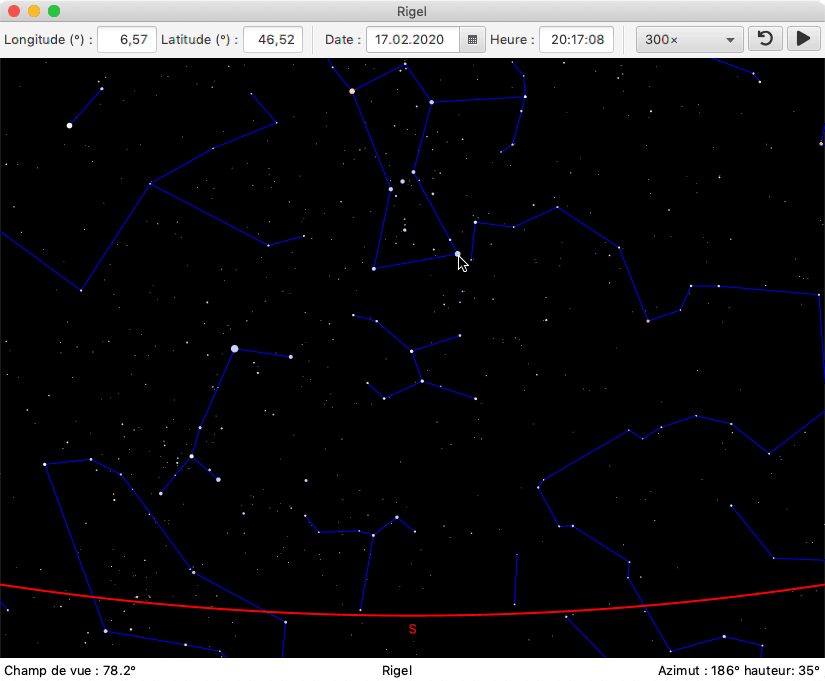Click the Azimut hauteur status text
This screenshot has width=825, height=681.
[x=739, y=670]
